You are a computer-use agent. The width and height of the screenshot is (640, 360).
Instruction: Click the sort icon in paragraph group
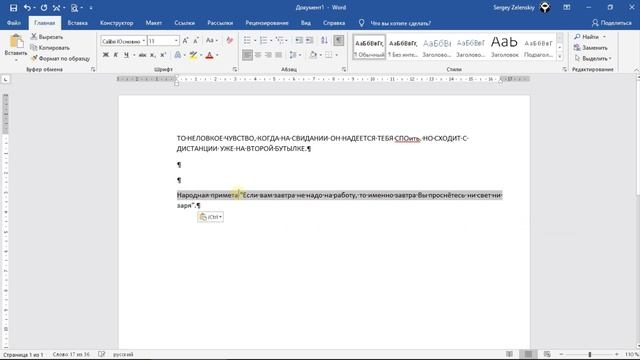324,40
